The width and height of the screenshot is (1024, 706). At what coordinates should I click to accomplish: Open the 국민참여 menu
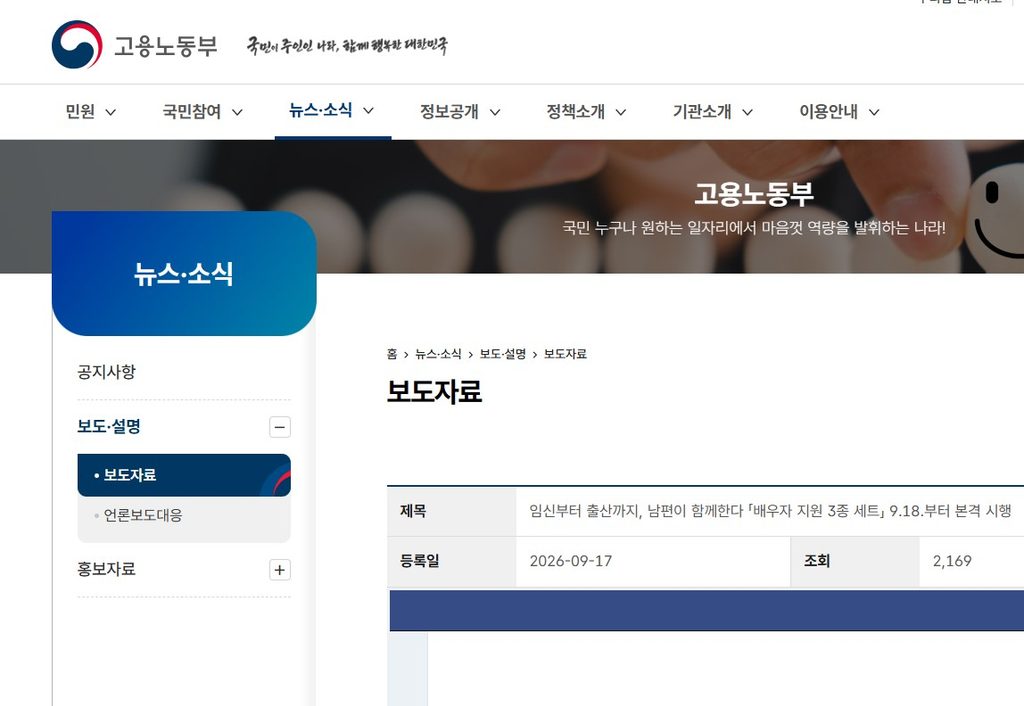[191, 112]
